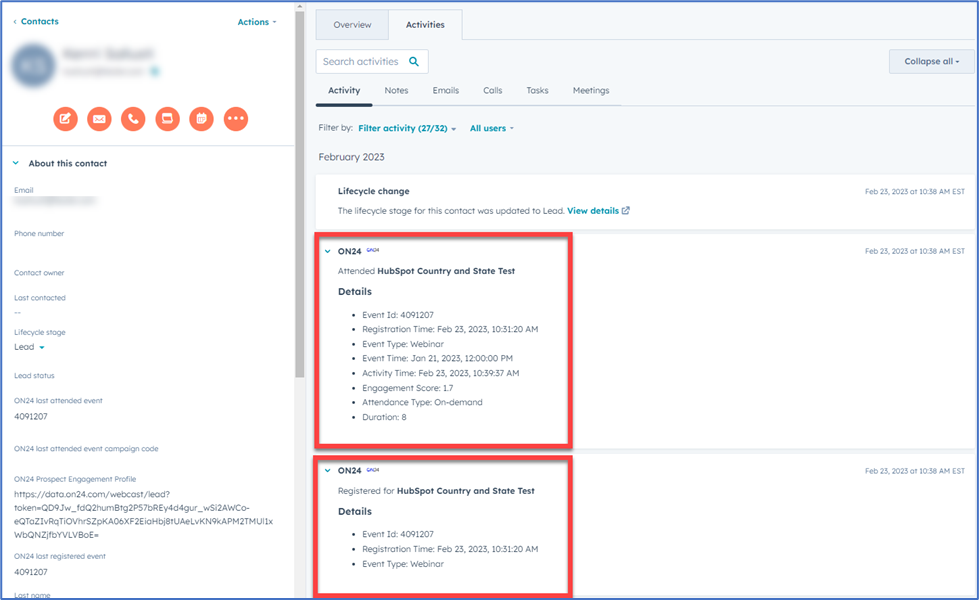
Task: Switch to the Overview tab
Action: [352, 24]
